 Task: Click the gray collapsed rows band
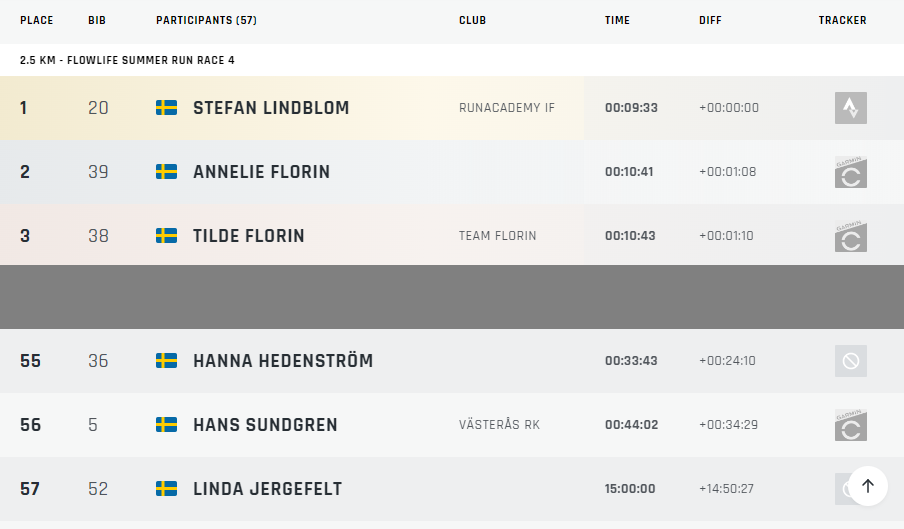coord(452,297)
